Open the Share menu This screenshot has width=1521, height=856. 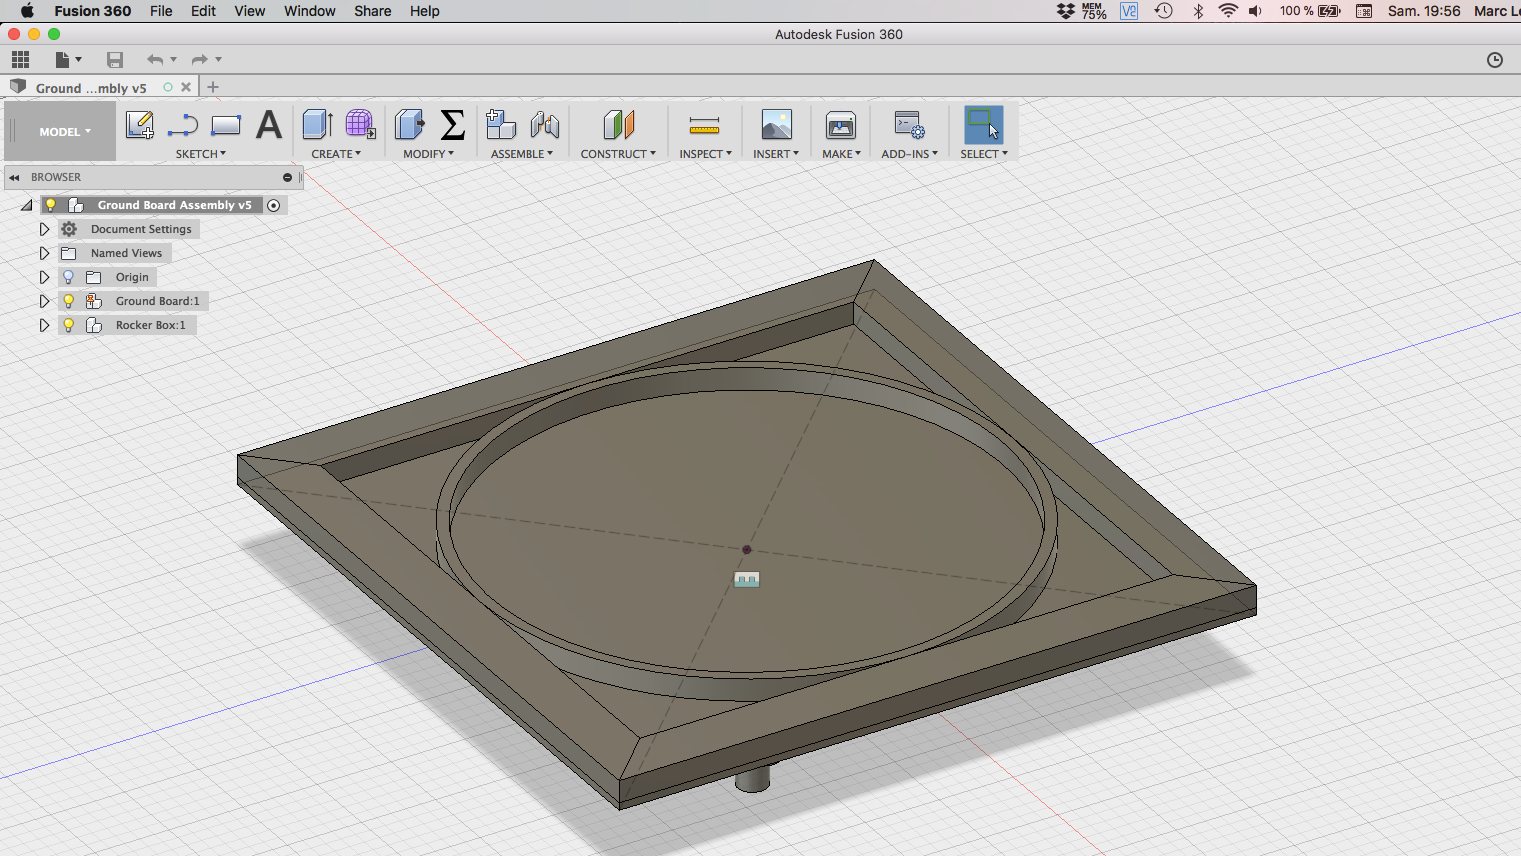[372, 11]
